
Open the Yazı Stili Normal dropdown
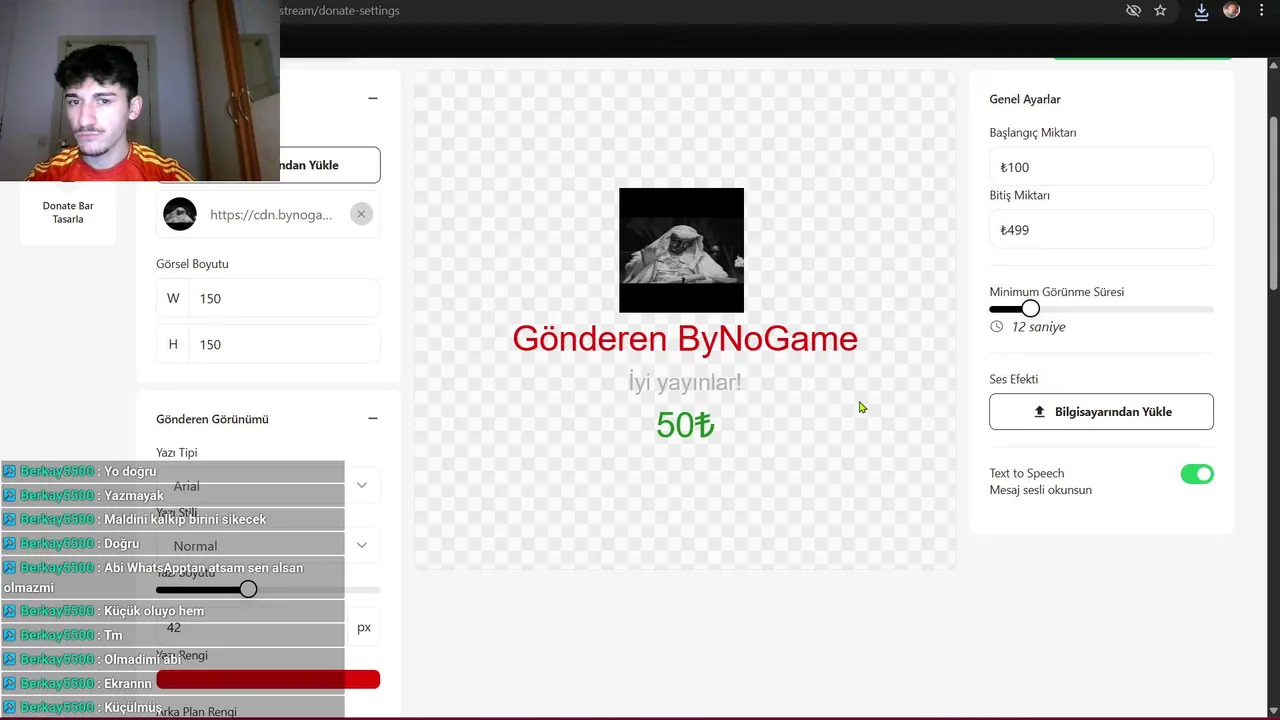268,546
